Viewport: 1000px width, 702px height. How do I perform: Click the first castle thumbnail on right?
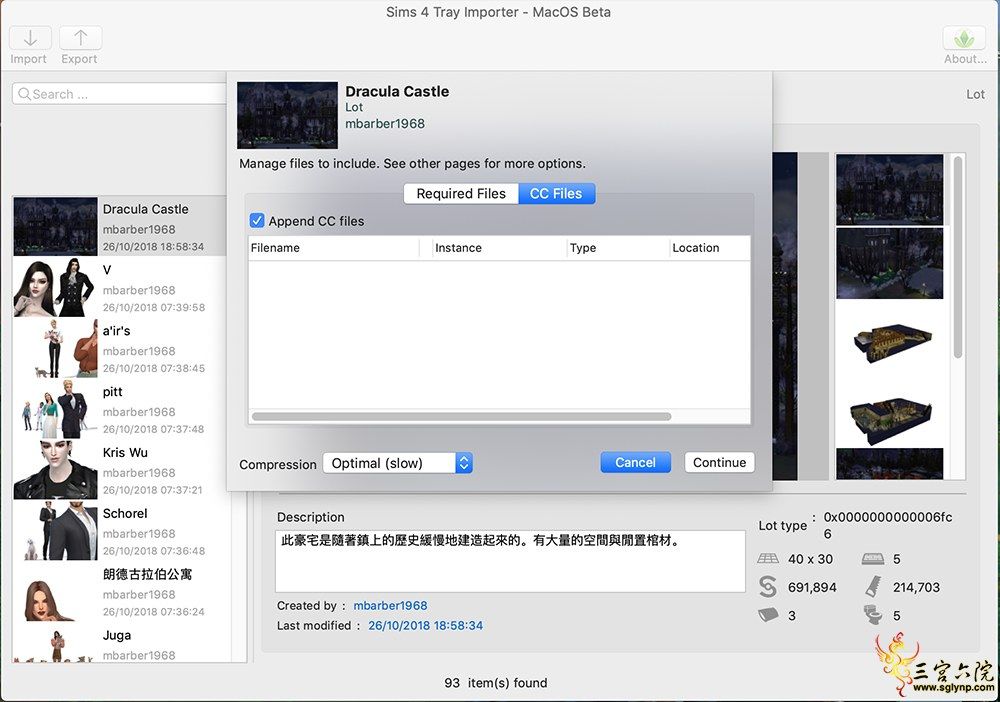pyautogui.click(x=889, y=189)
